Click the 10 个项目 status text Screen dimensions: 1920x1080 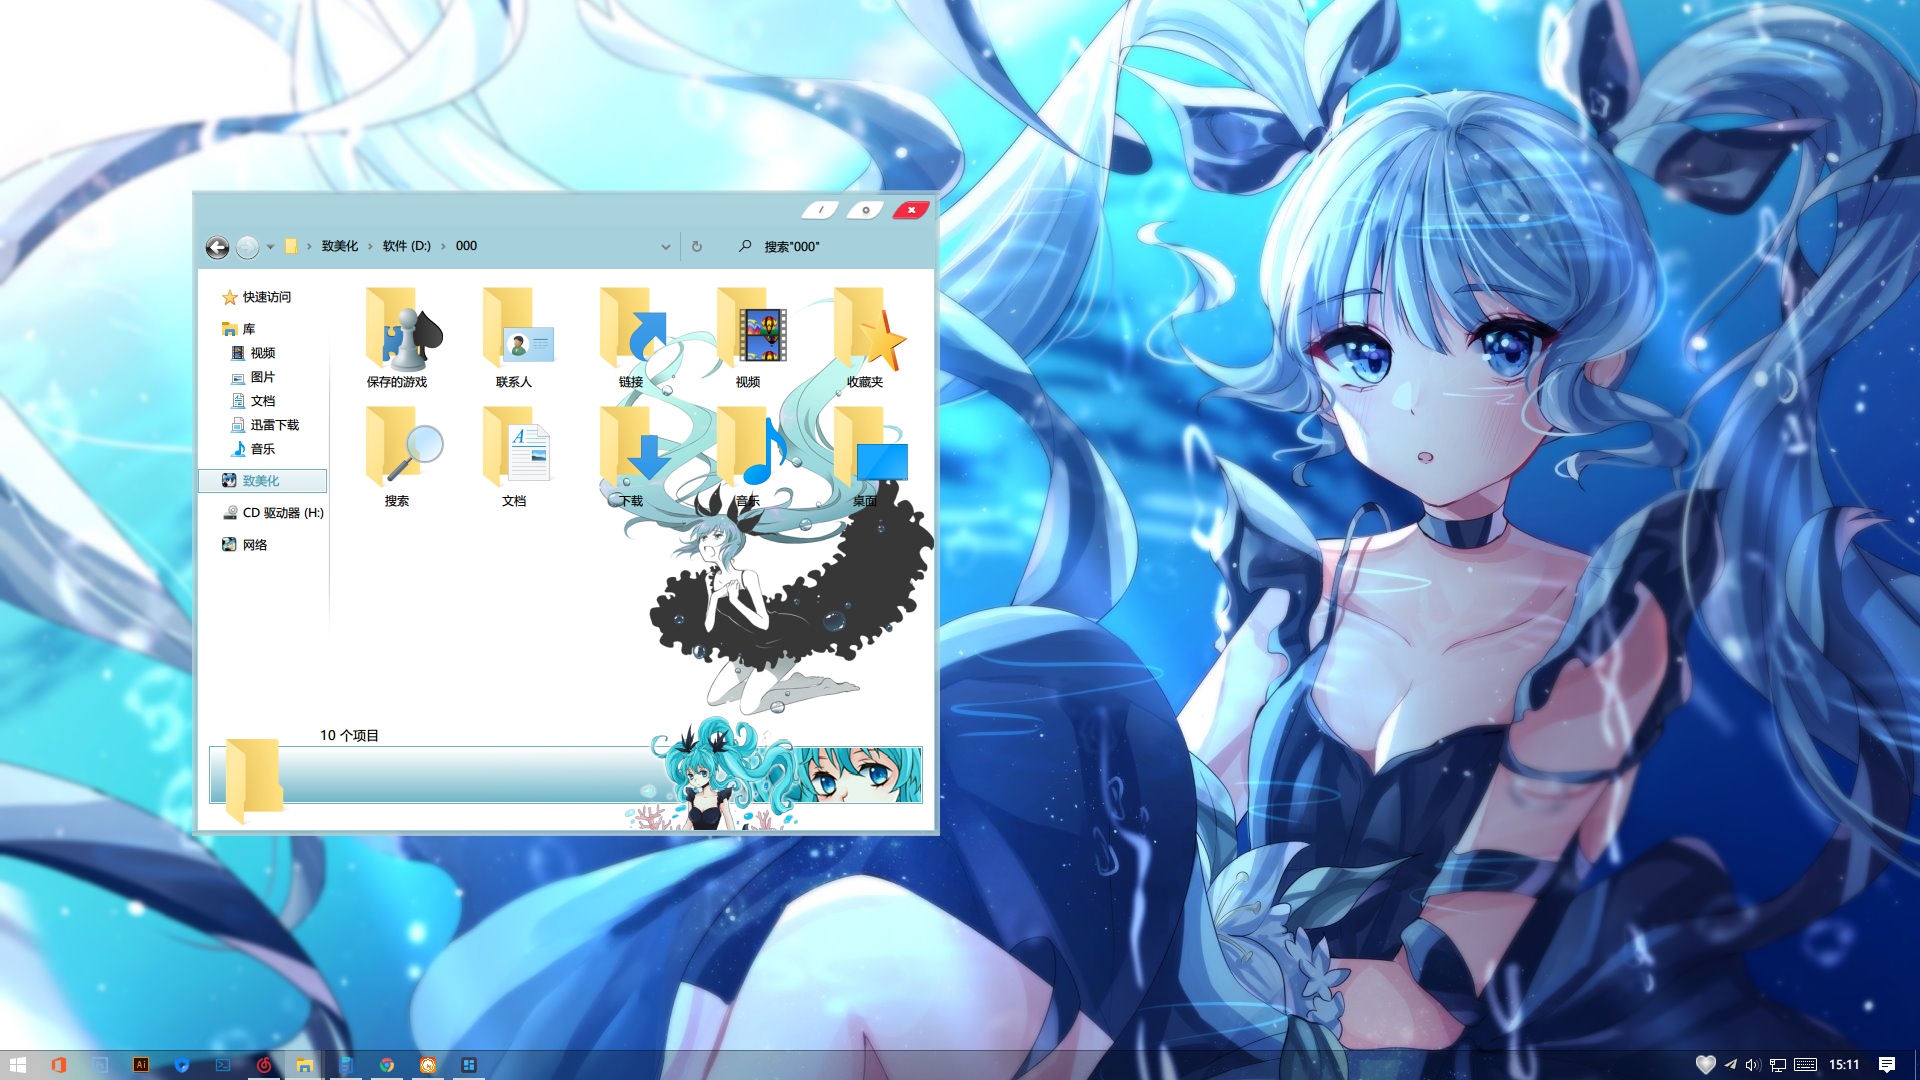[349, 735]
